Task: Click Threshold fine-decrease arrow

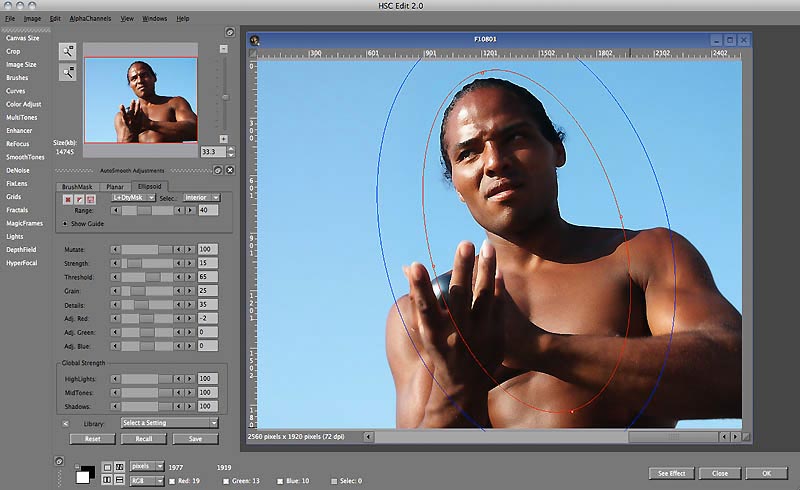Action: [x=178, y=277]
